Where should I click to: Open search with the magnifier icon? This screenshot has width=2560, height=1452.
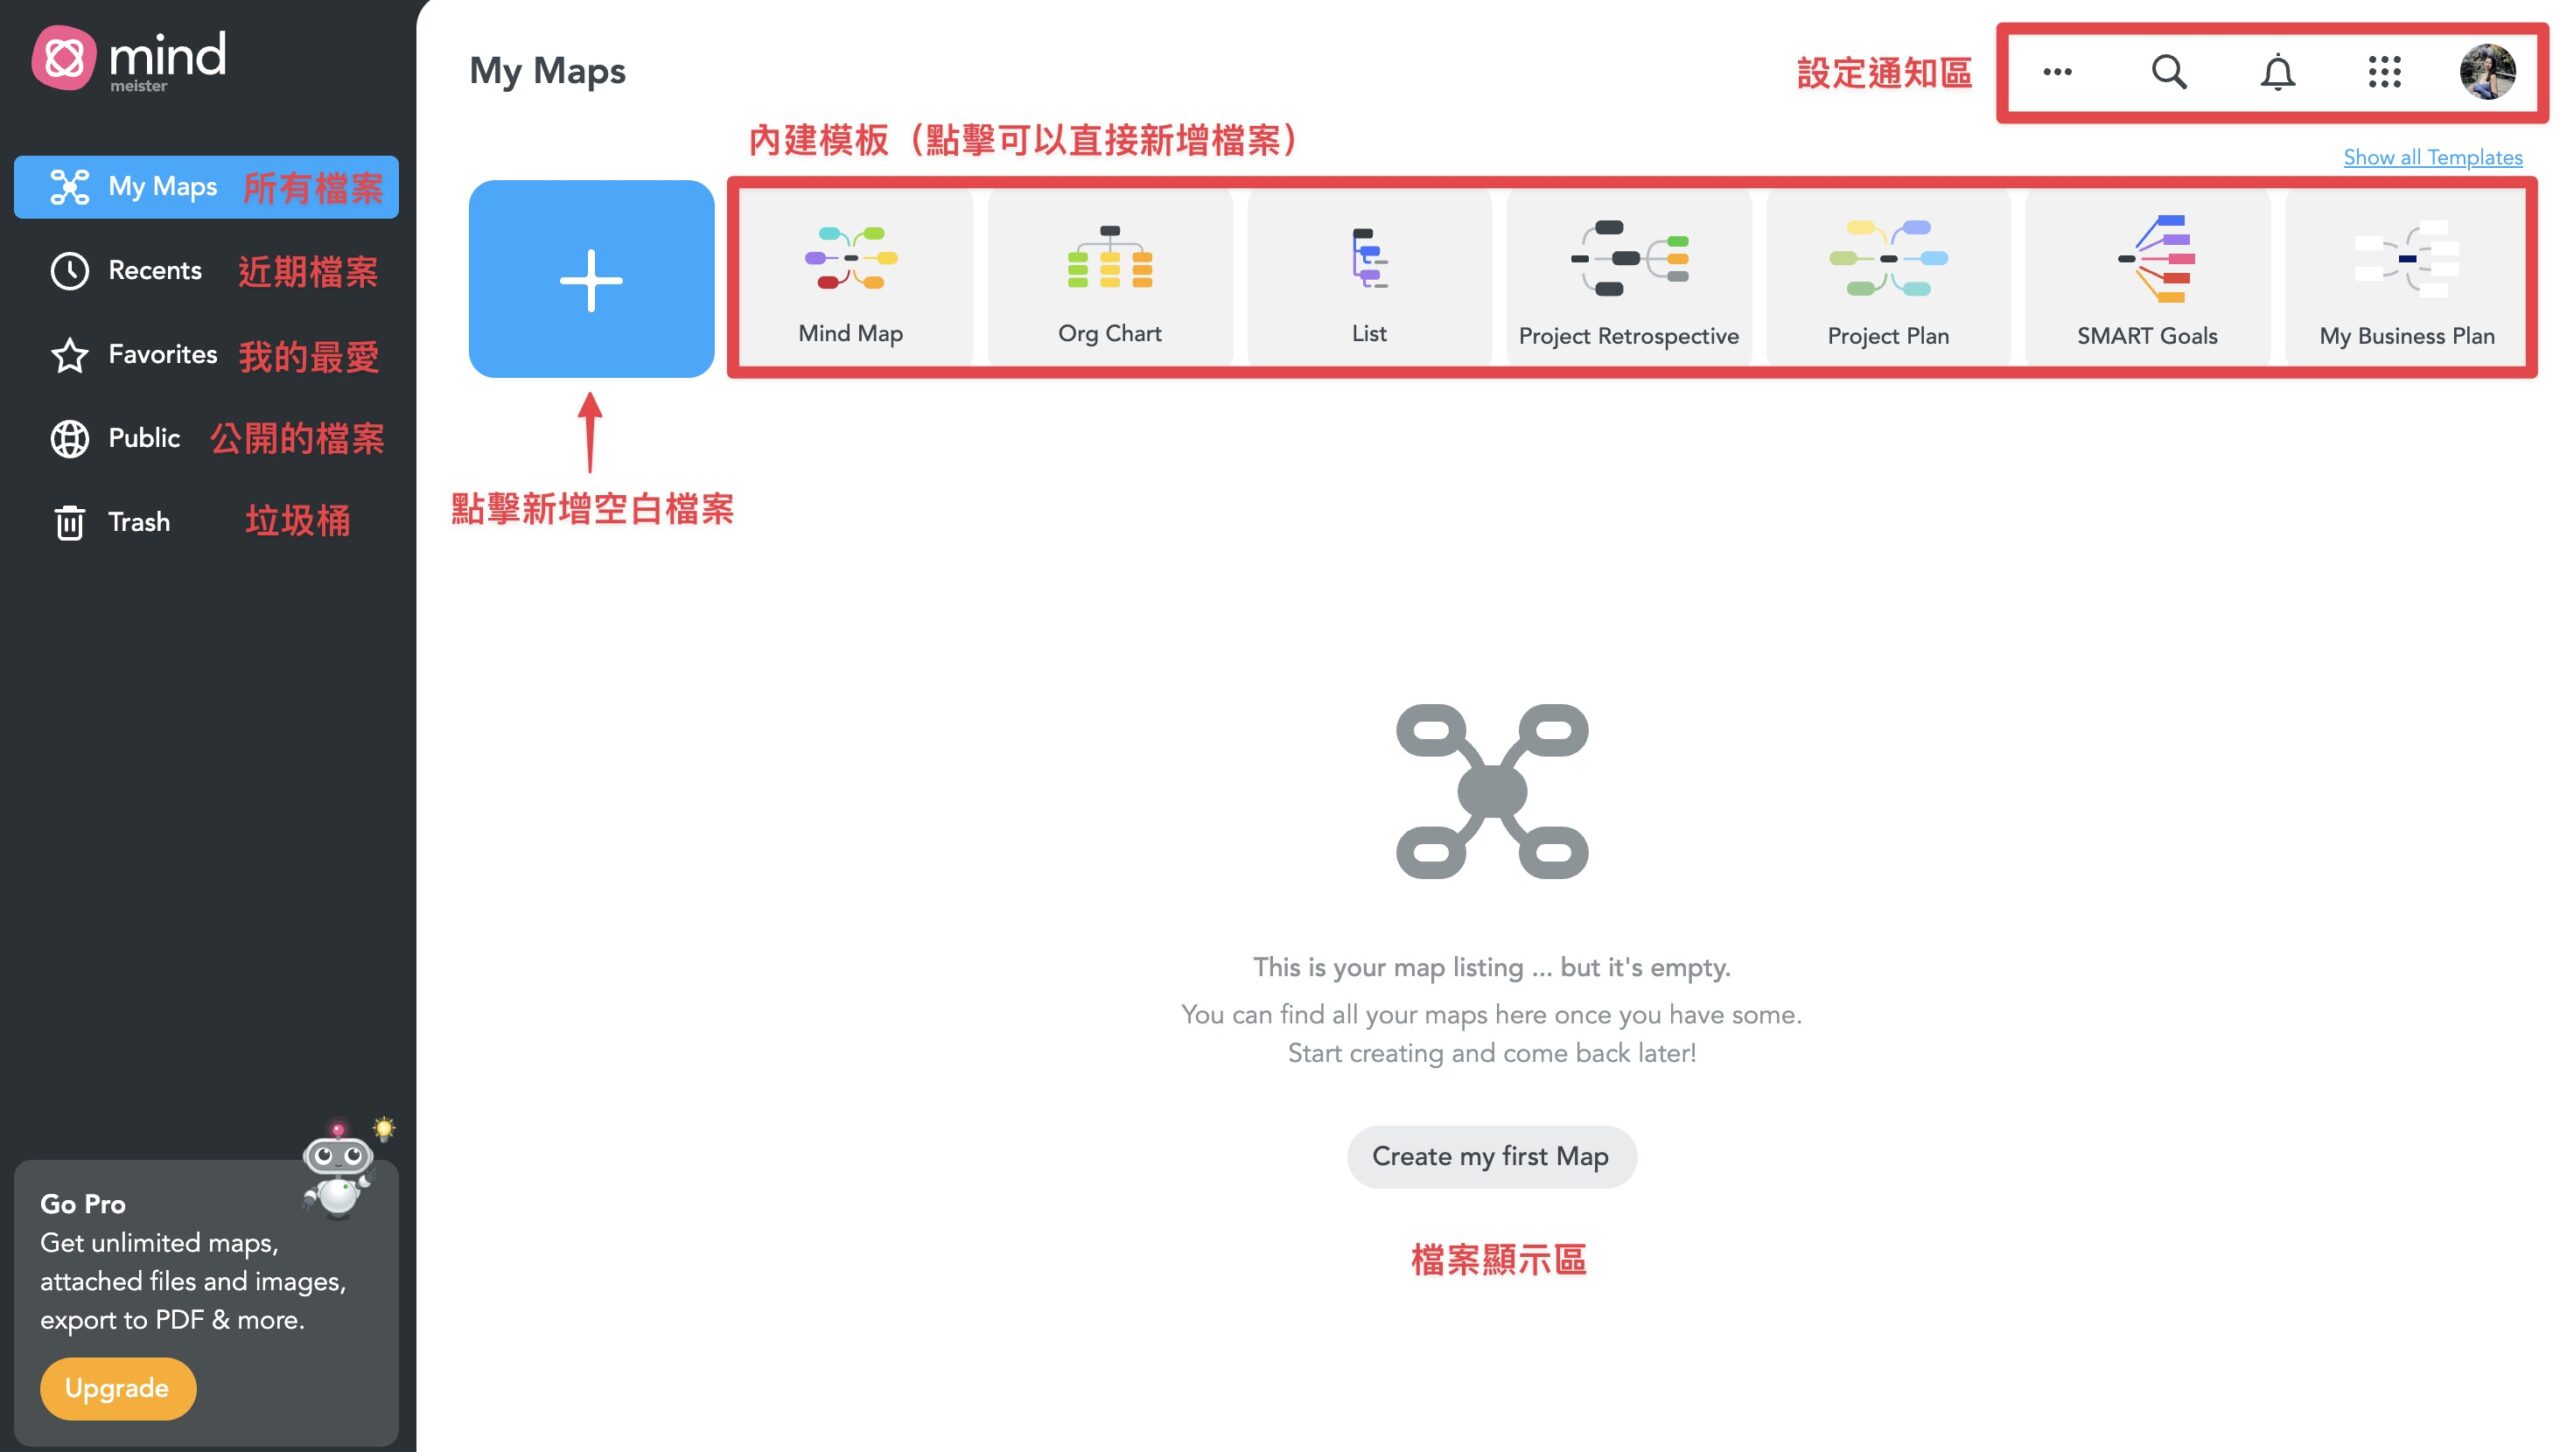click(2168, 72)
